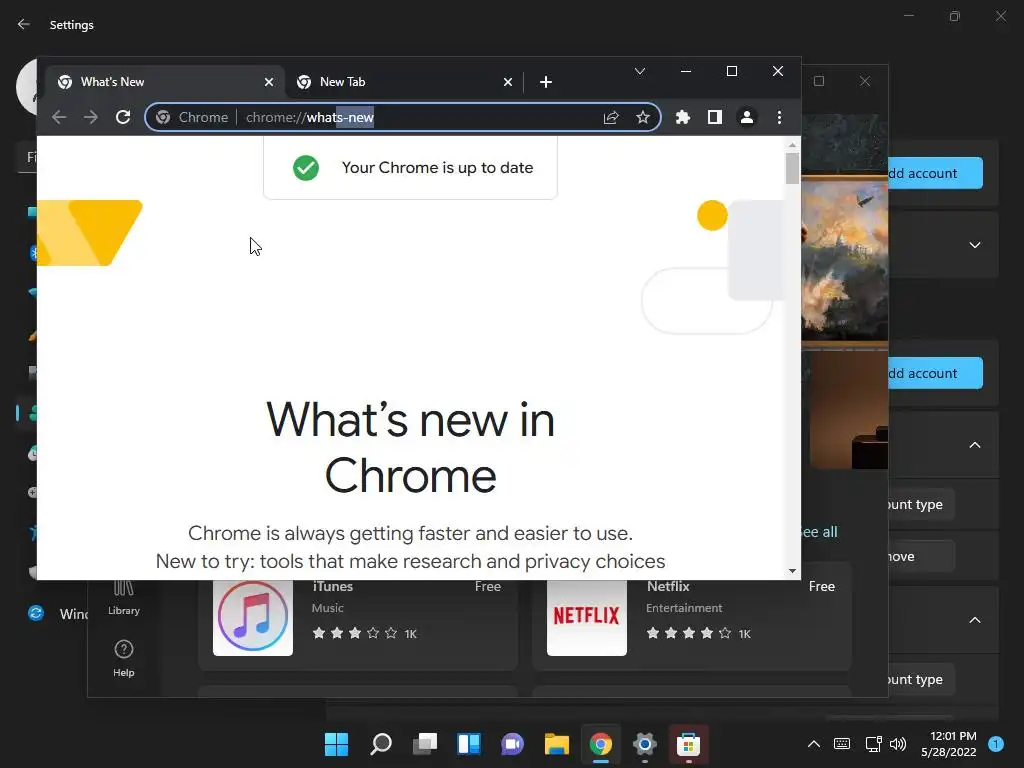Image resolution: width=1024 pixels, height=768 pixels.
Task: Collapse the Settings section below second Add account
Action: point(974,445)
